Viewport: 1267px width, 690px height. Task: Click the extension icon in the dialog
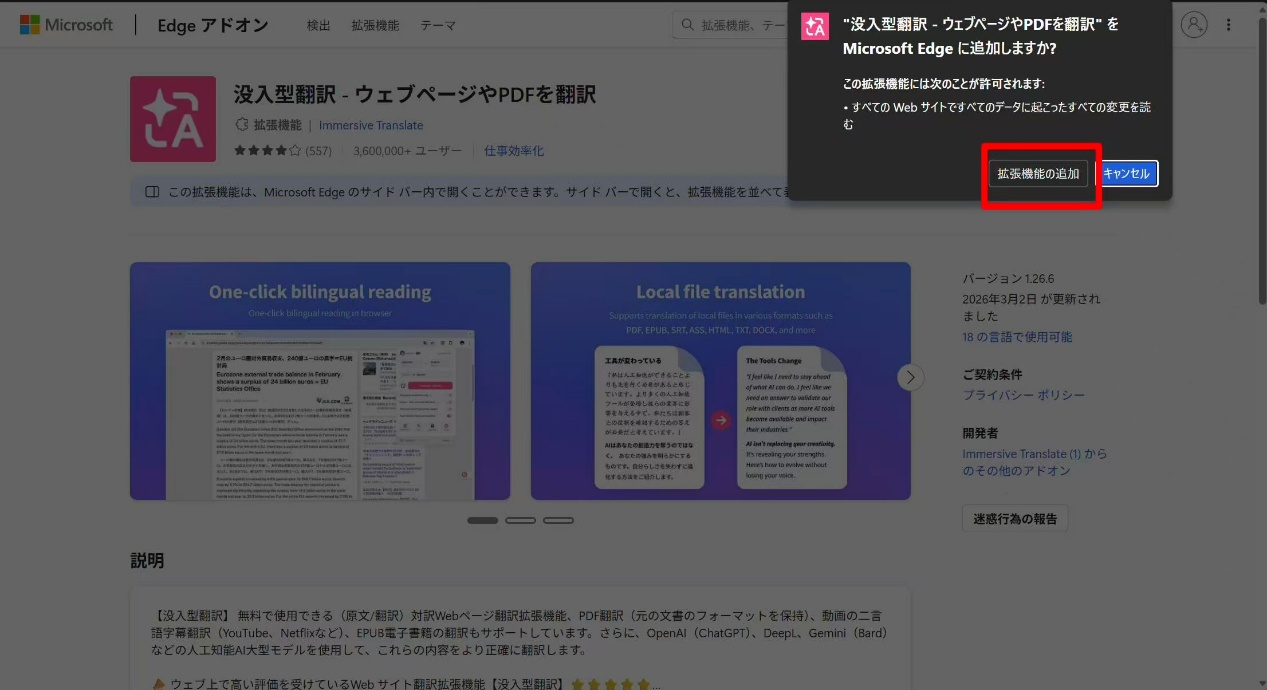pos(815,28)
